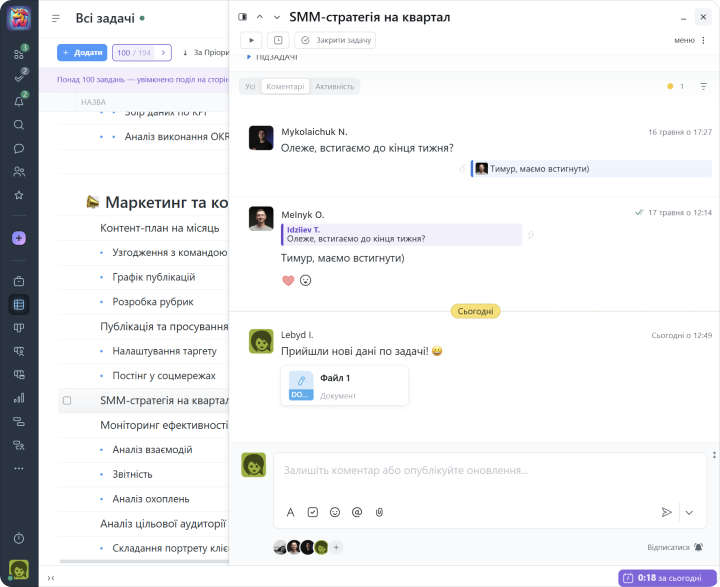Click the attach file paperclip icon
The width and height of the screenshot is (720, 587).
[379, 512]
